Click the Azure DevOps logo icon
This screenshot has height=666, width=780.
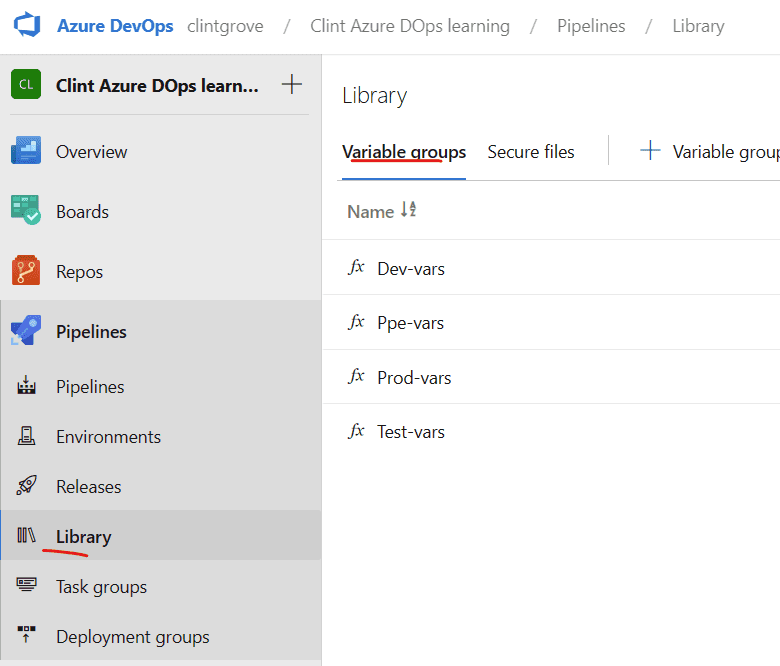click(26, 26)
